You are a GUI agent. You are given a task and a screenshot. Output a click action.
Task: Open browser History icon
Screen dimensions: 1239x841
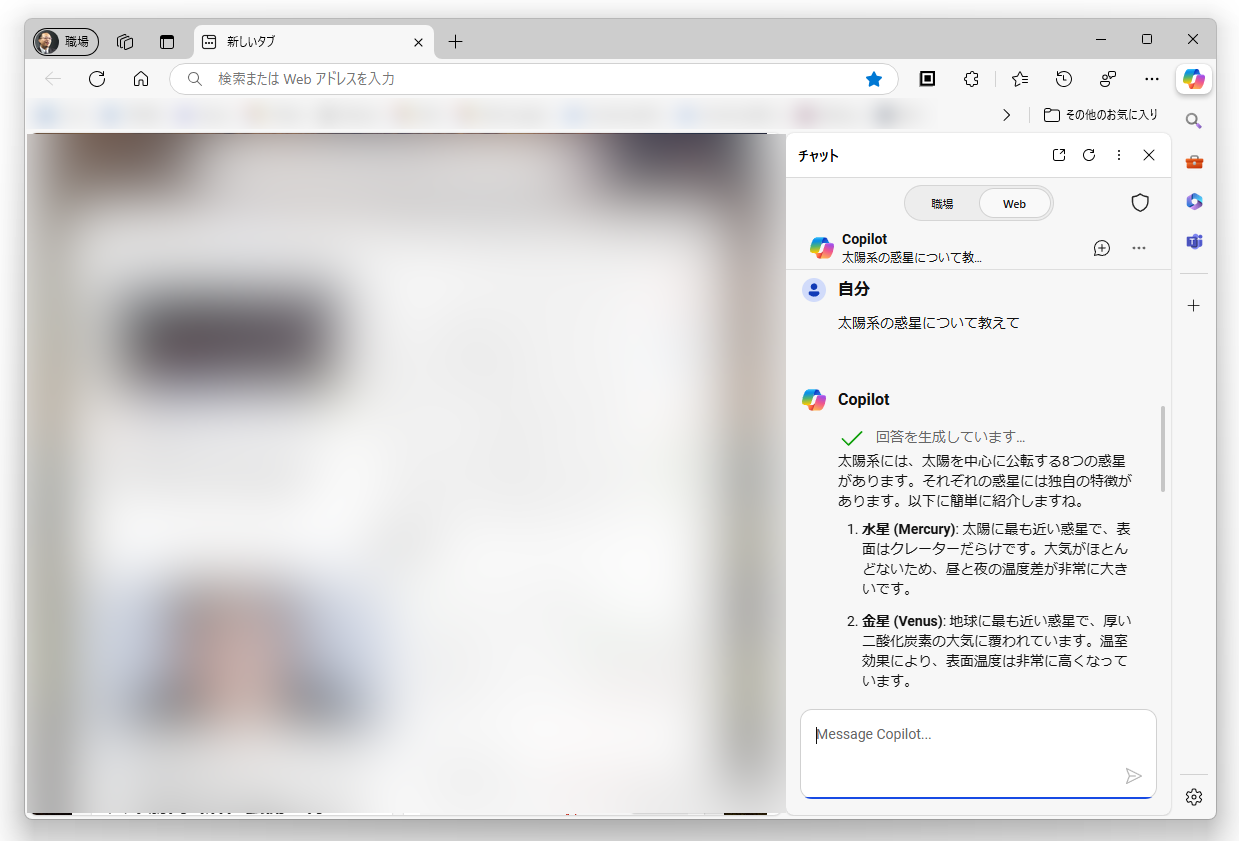click(1064, 78)
